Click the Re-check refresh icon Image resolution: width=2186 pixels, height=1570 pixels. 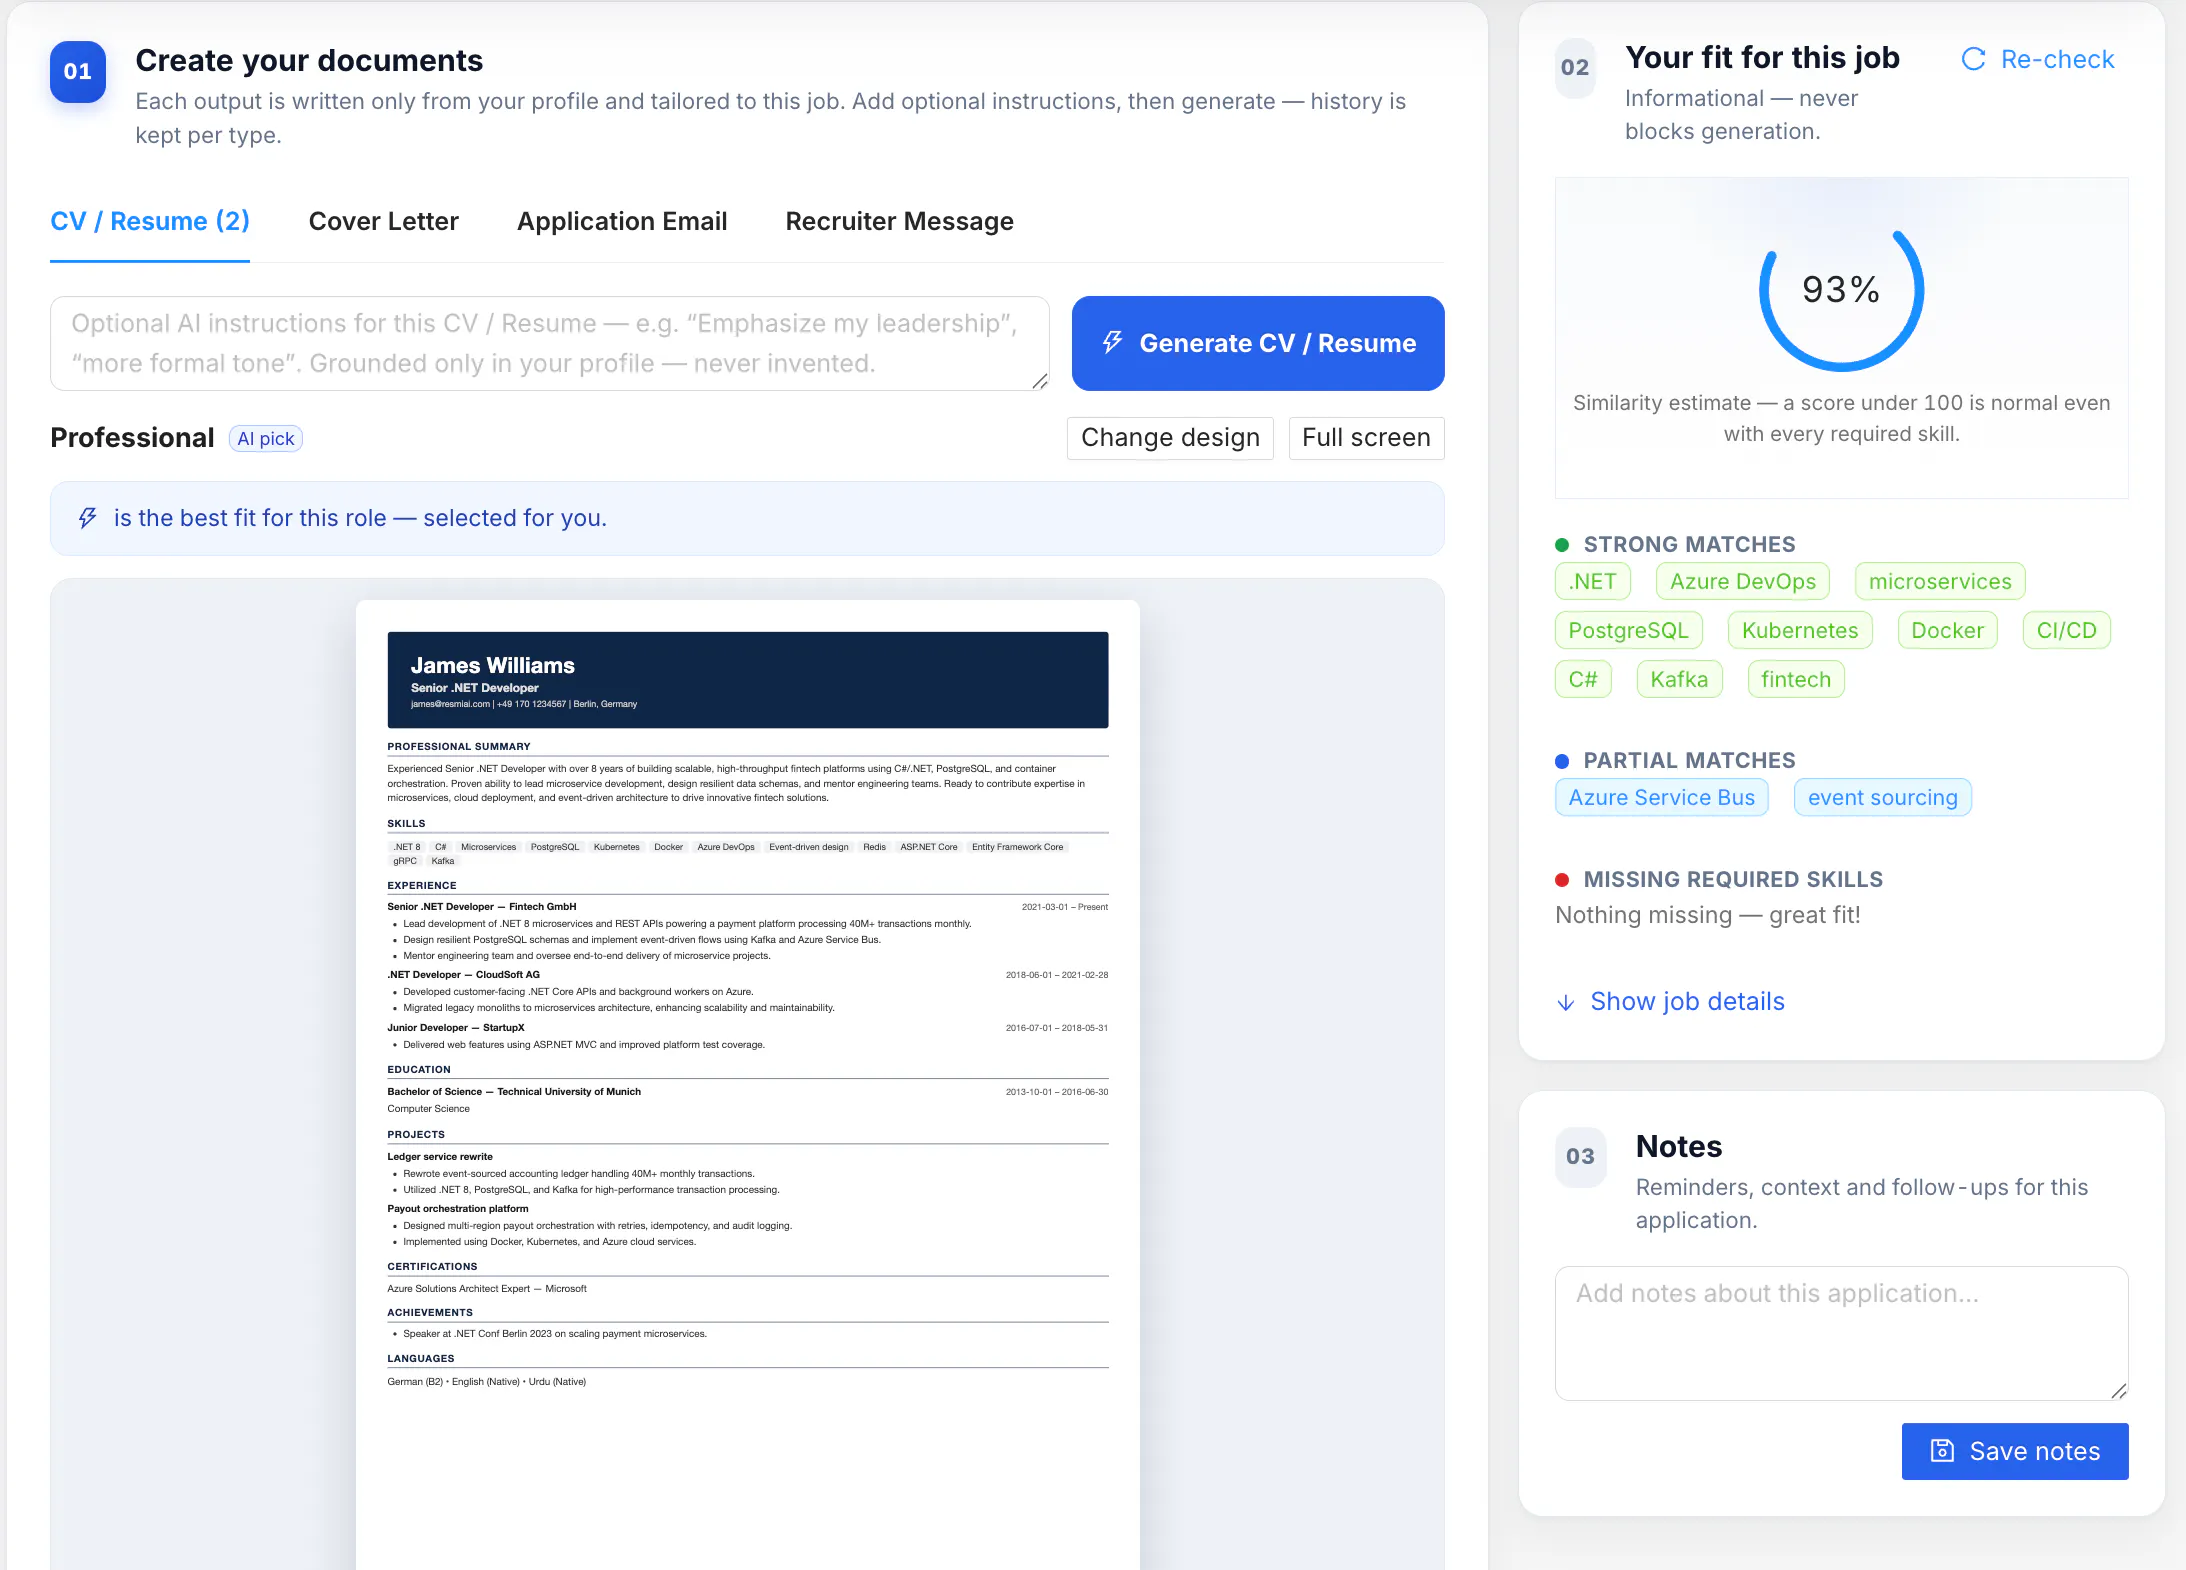(x=1973, y=59)
